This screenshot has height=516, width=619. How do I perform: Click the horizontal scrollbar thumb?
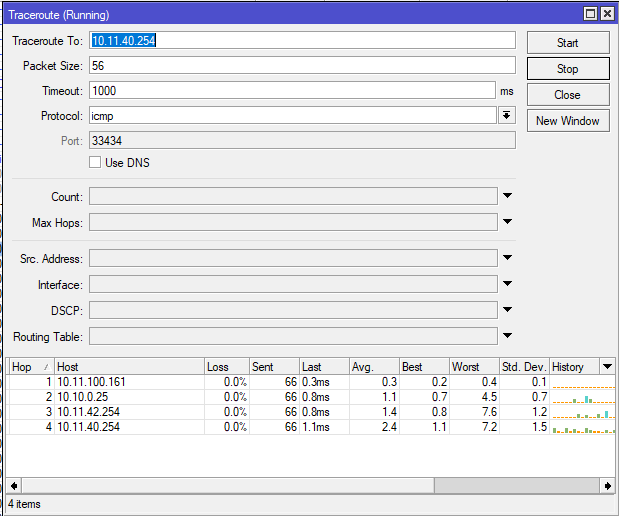click(x=228, y=486)
